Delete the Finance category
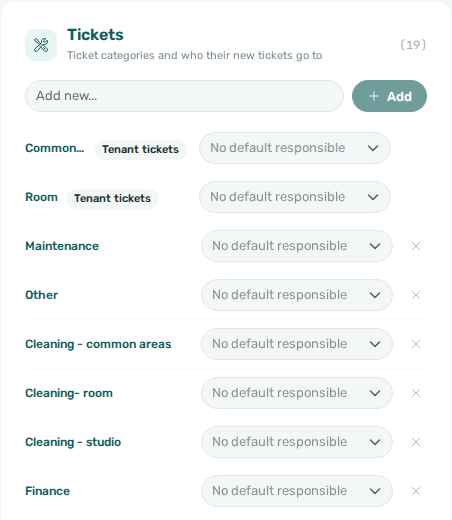 point(416,491)
